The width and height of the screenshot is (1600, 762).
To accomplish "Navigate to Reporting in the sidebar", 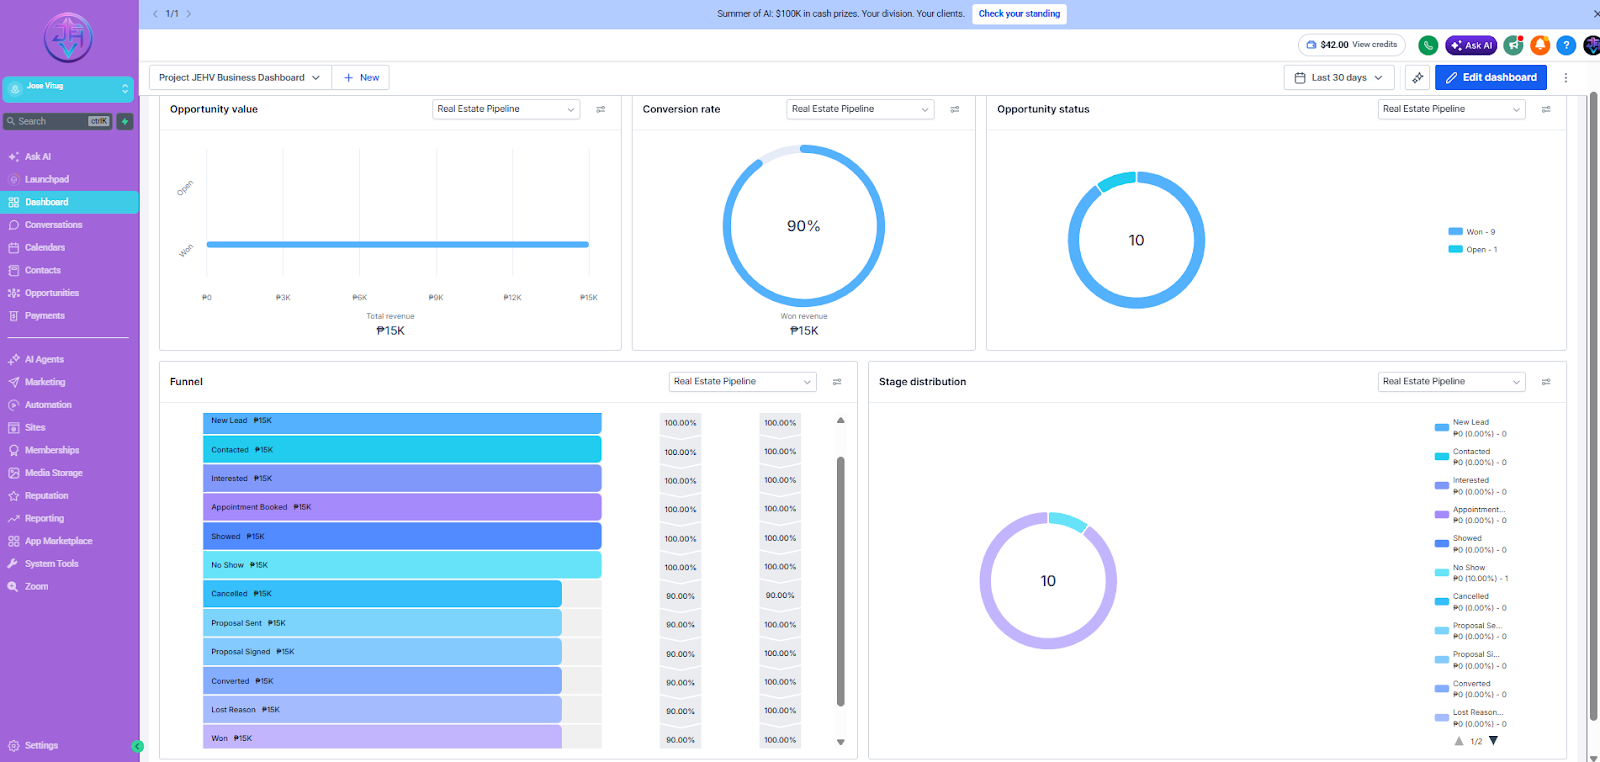I will pos(44,519).
